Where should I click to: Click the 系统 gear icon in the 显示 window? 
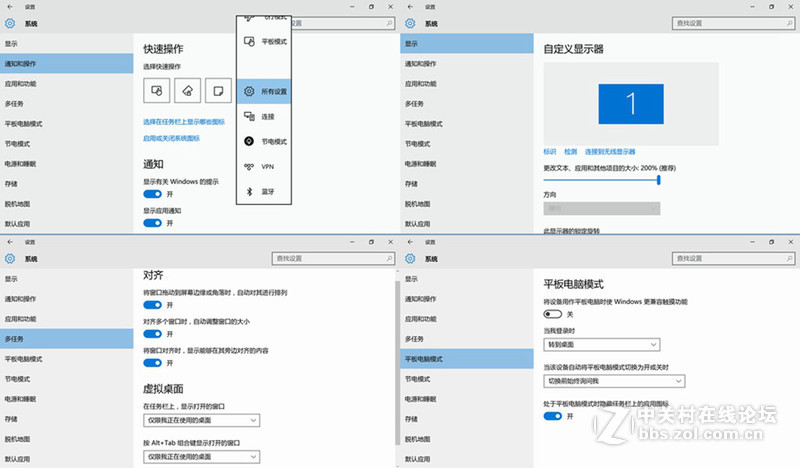pos(410,23)
